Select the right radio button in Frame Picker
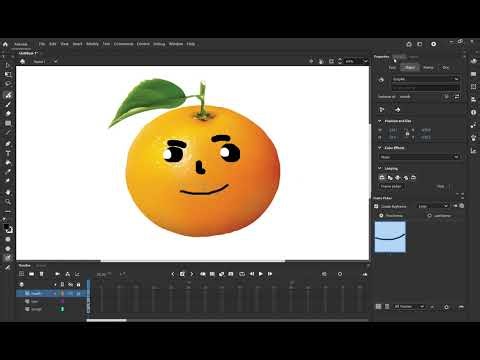 pyautogui.click(x=429, y=216)
